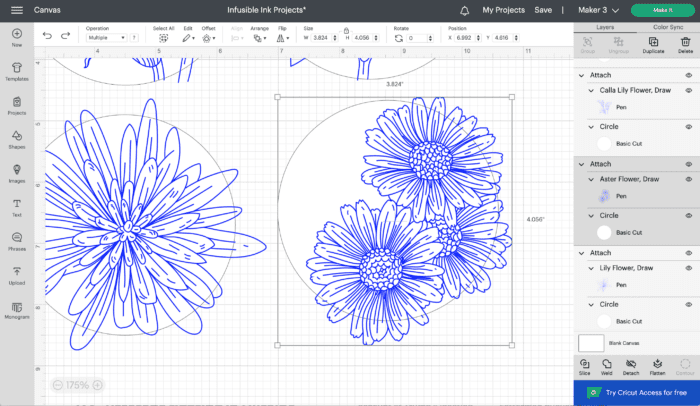Click the Undo arrow
The height and width of the screenshot is (406, 700).
click(47, 36)
